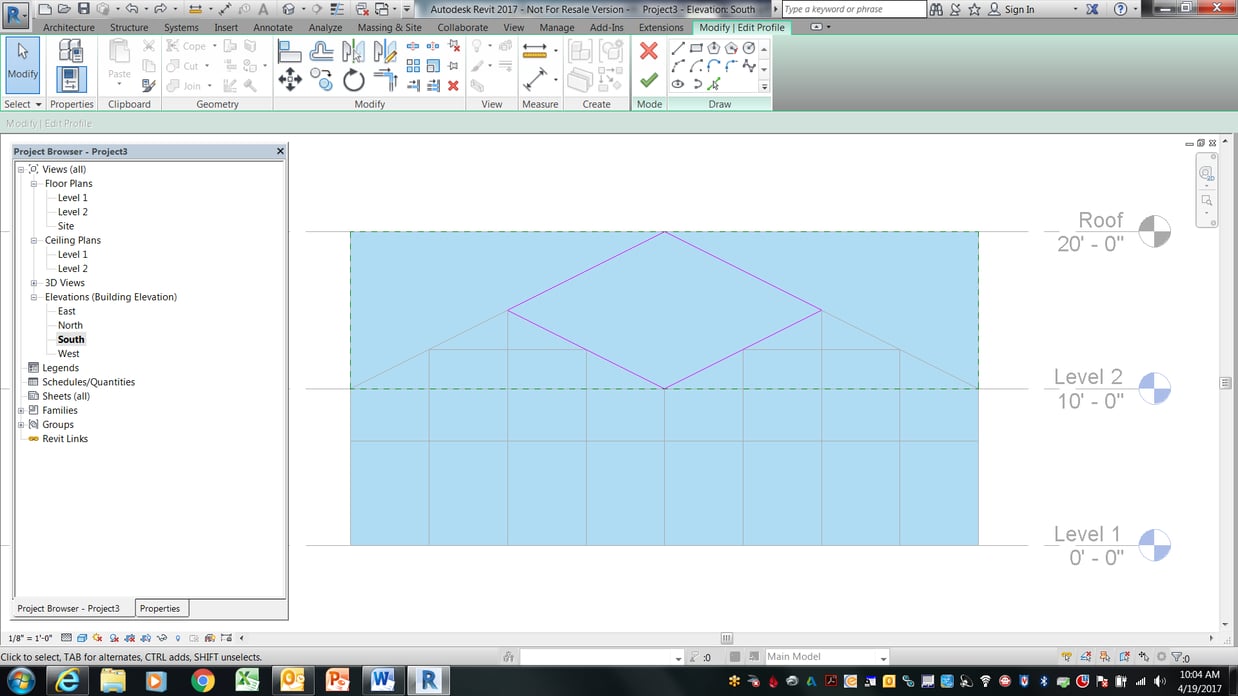
Task: Switch to the Properties panel tab
Action: tap(160, 608)
